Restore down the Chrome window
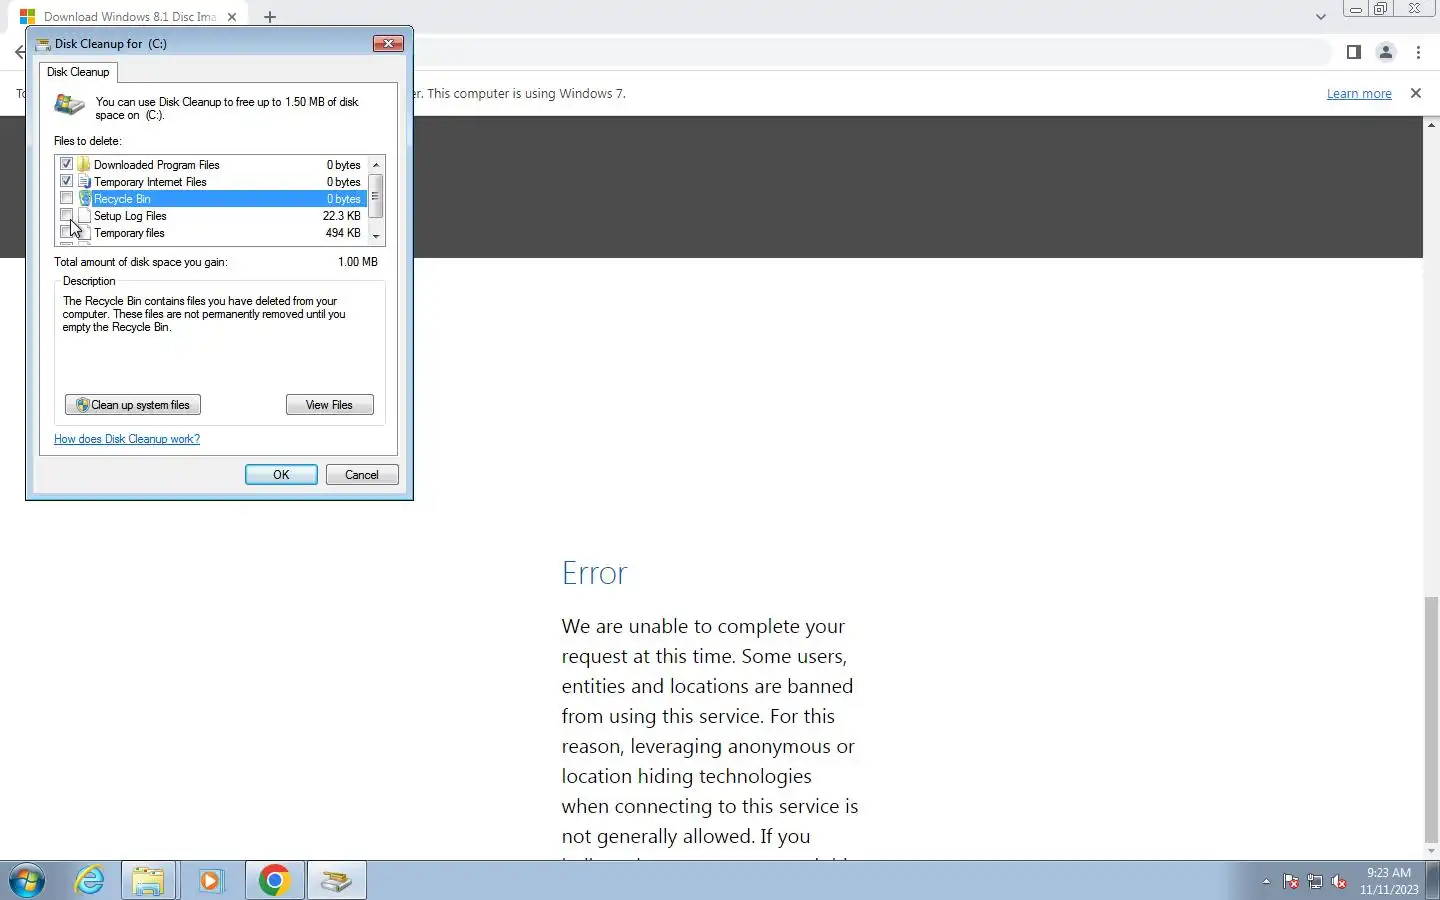 coord(1381,9)
